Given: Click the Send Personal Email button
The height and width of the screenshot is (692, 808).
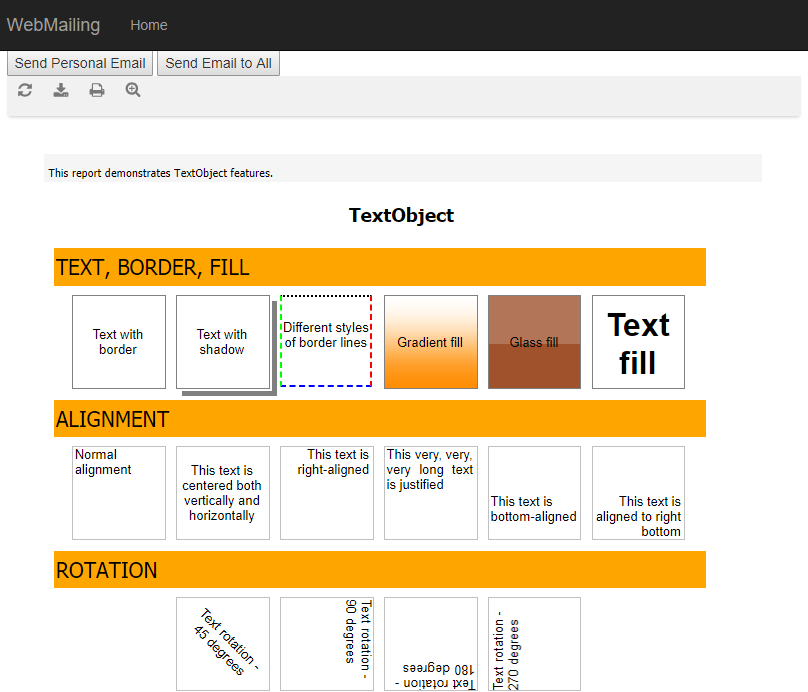Looking at the screenshot, I should [x=80, y=63].
